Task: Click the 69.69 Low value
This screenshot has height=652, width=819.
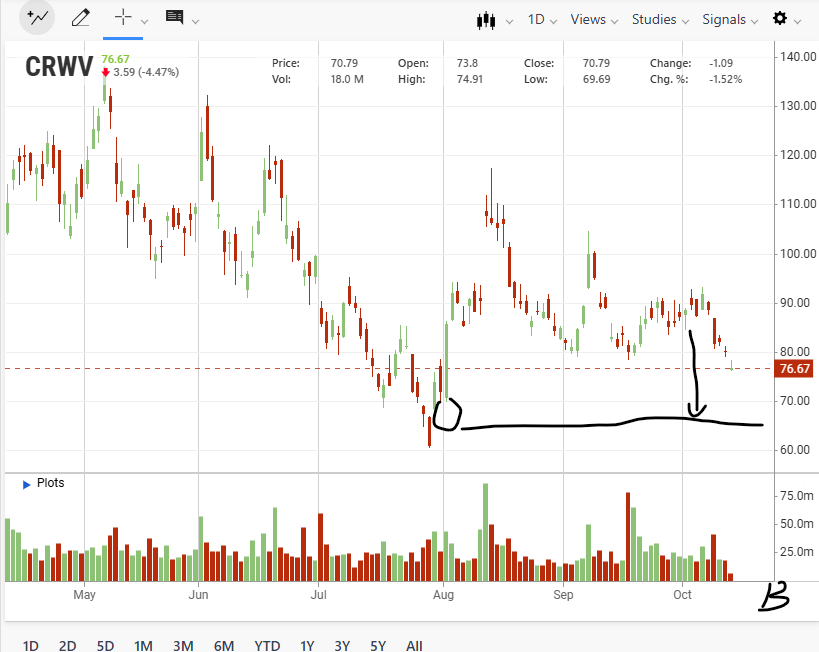Action: click(x=596, y=79)
